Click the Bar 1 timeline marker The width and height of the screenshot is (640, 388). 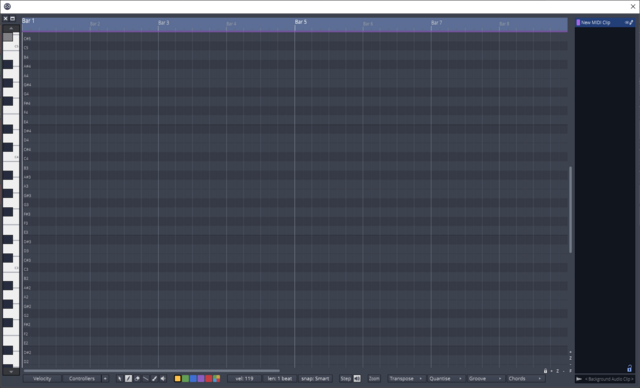click(x=28, y=21)
